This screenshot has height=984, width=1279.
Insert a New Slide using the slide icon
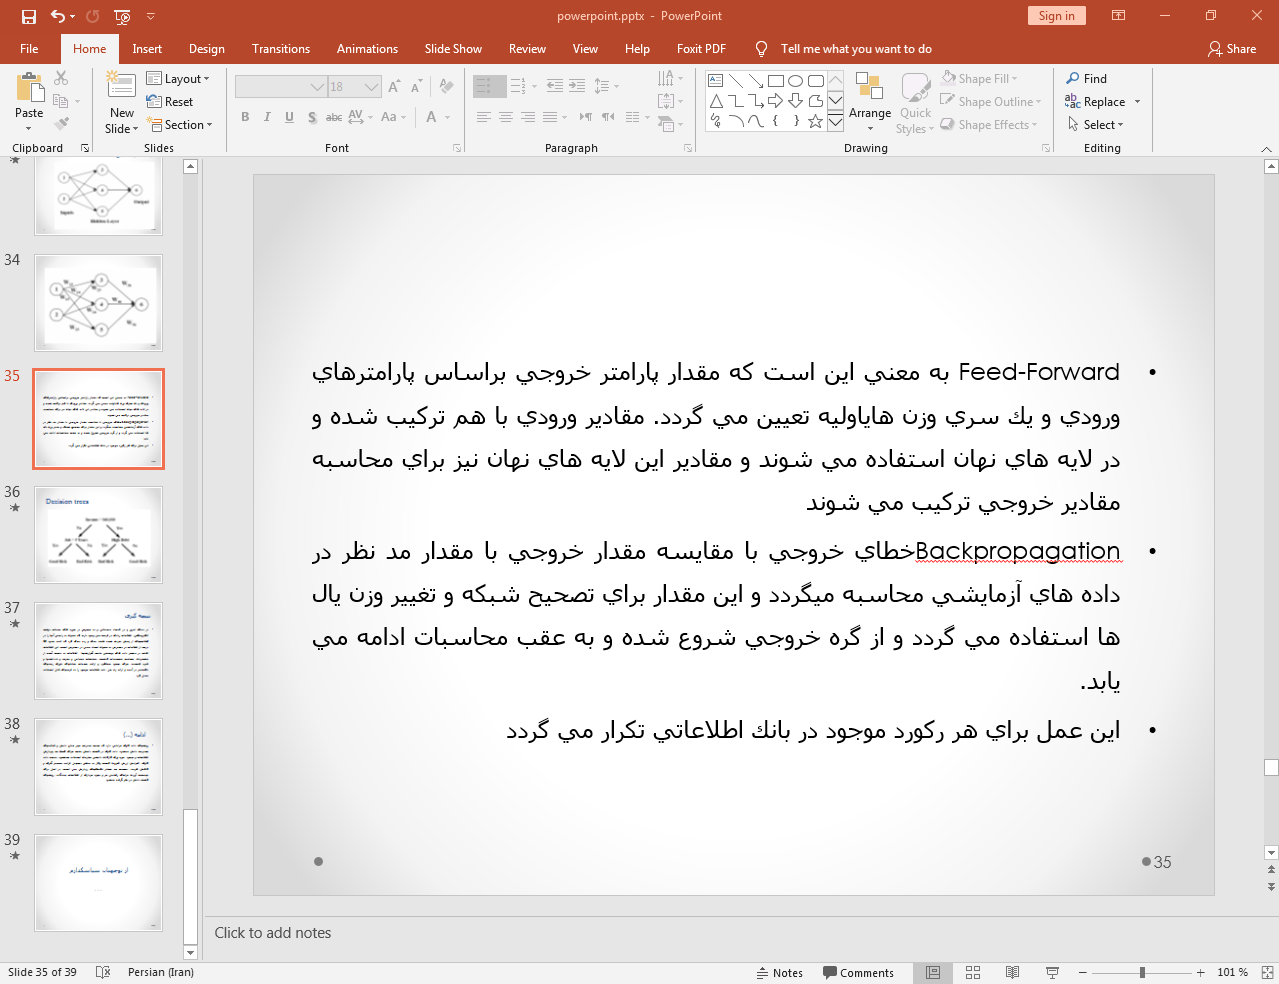click(x=121, y=87)
